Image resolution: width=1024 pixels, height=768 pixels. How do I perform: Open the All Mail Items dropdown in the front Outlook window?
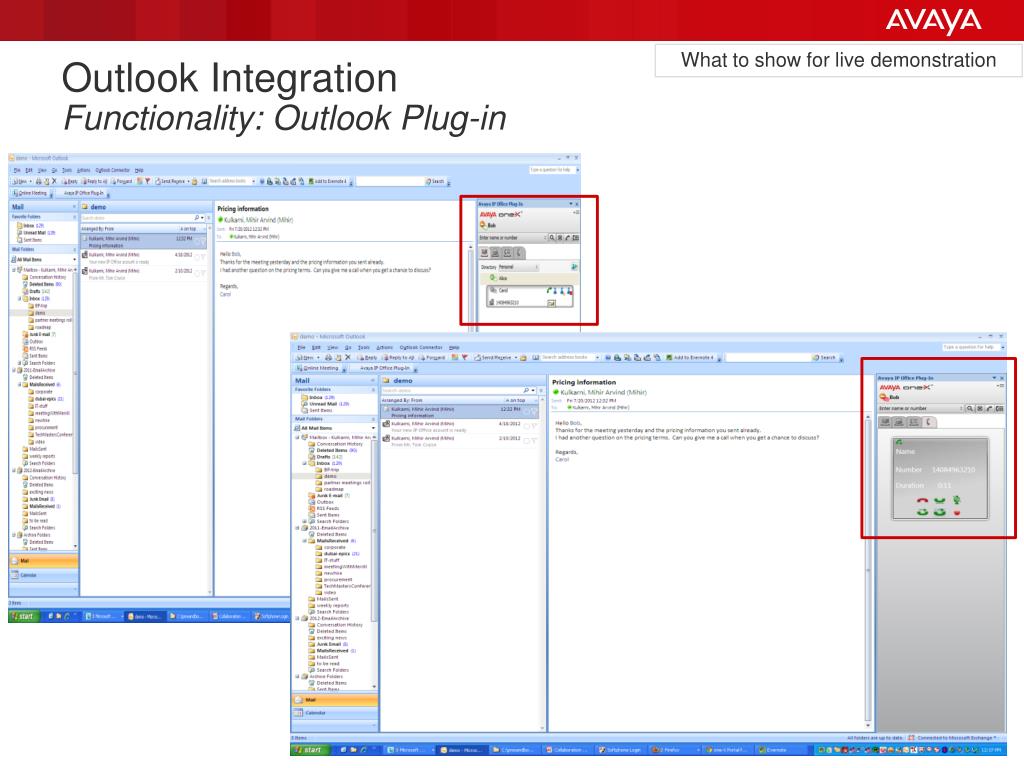(x=373, y=428)
